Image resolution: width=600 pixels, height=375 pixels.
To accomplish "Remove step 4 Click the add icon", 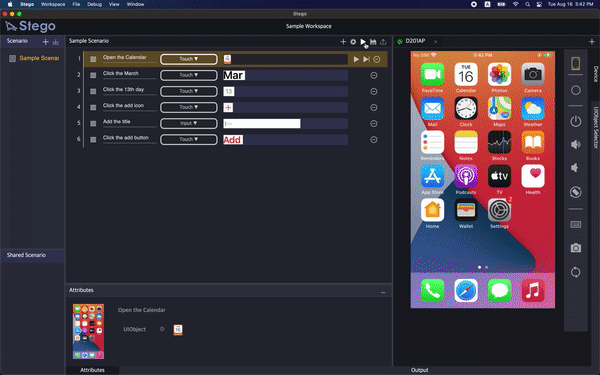I will coord(374,108).
